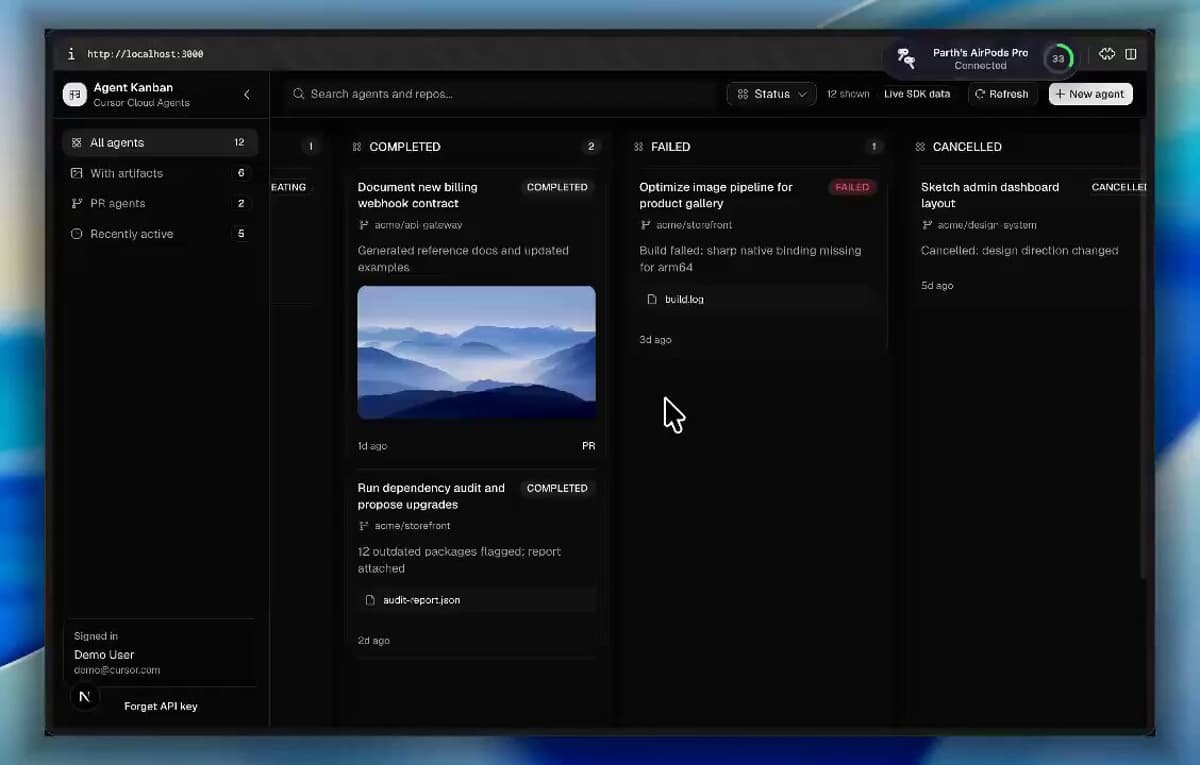Click the 12 shown count text
Image resolution: width=1200 pixels, height=765 pixels.
848,94
